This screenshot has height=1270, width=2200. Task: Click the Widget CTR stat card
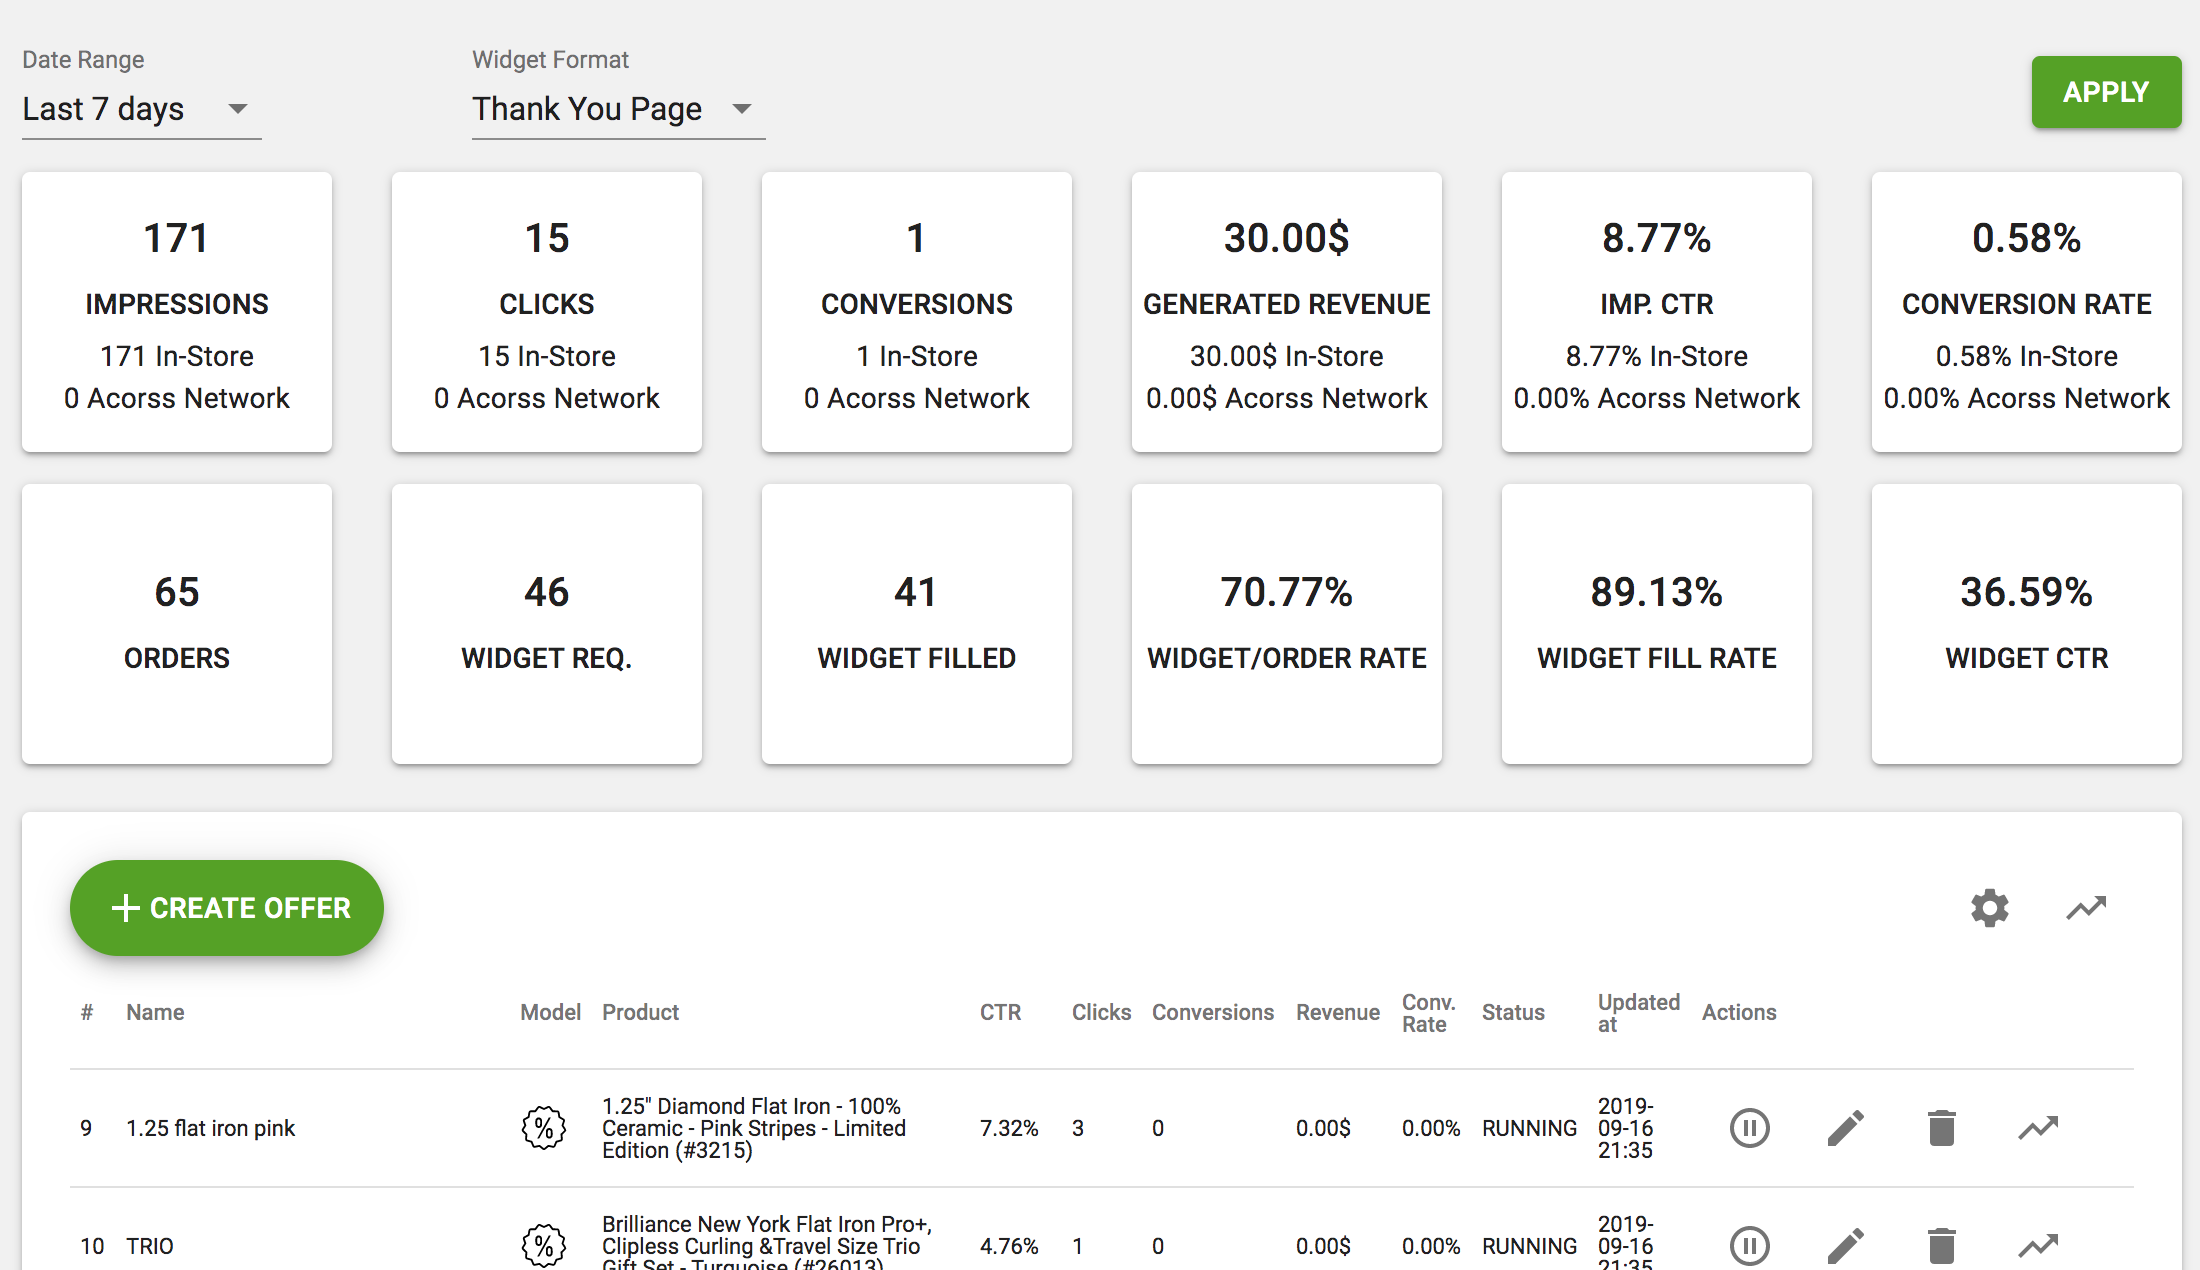(2027, 624)
